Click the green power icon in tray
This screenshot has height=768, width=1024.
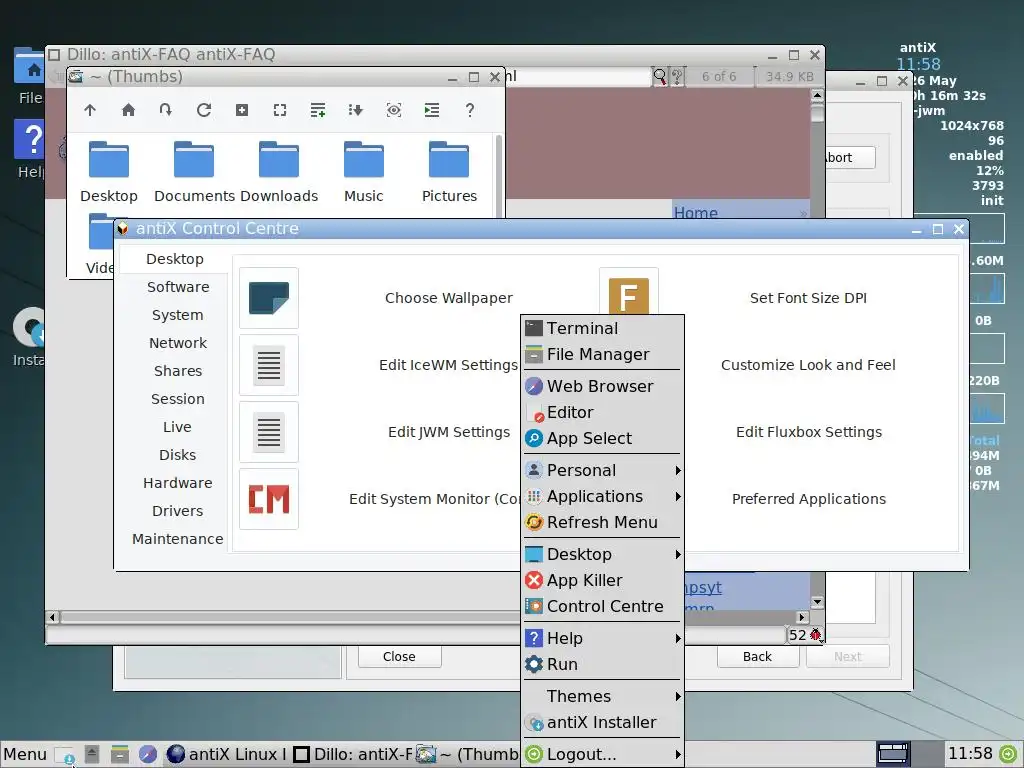click(1009, 754)
